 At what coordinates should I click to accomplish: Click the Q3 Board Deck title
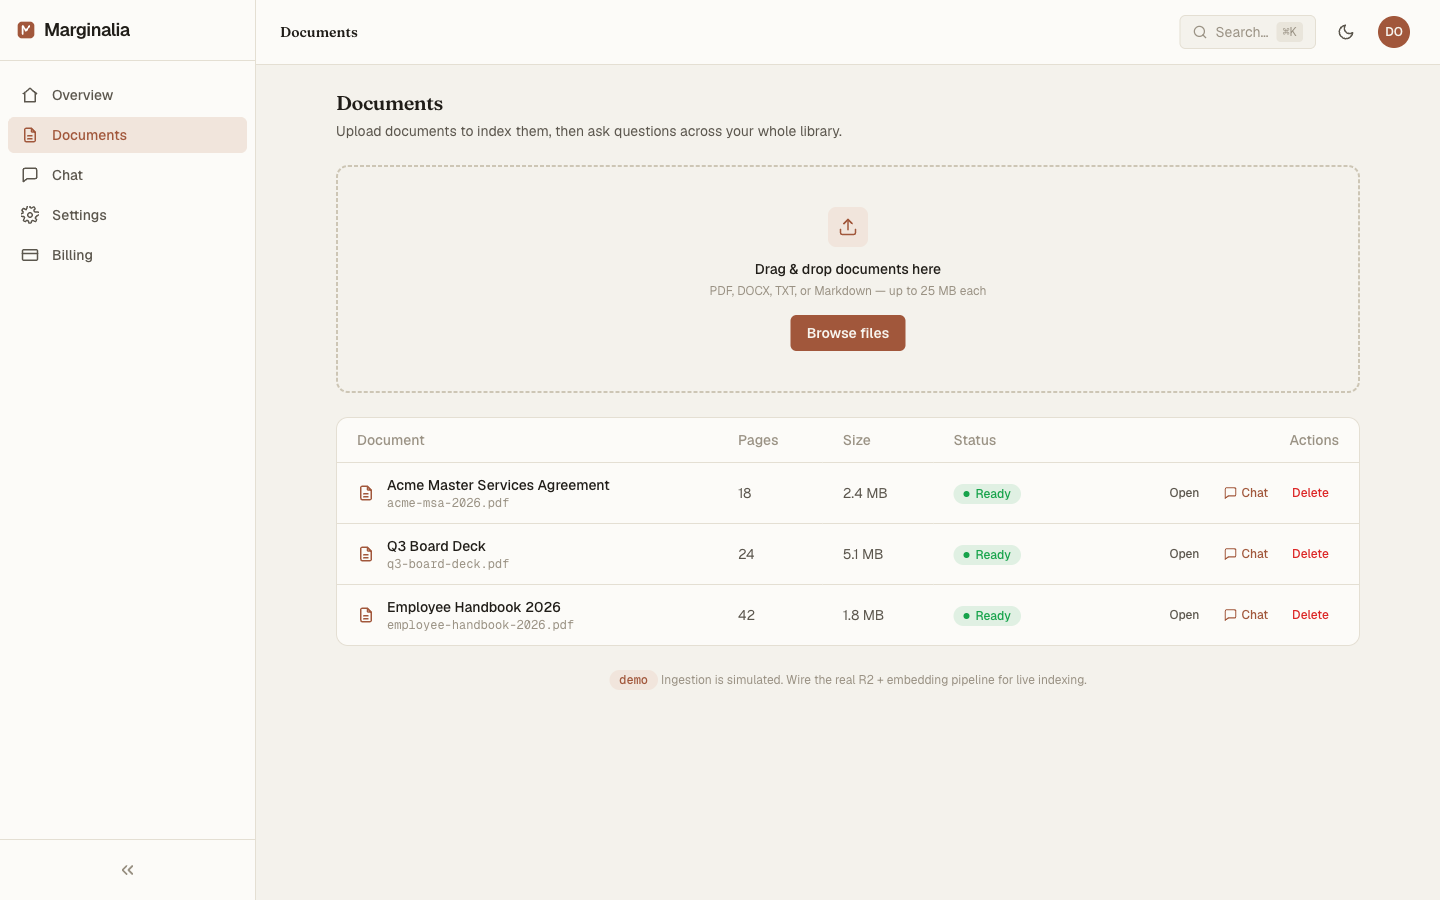click(436, 546)
